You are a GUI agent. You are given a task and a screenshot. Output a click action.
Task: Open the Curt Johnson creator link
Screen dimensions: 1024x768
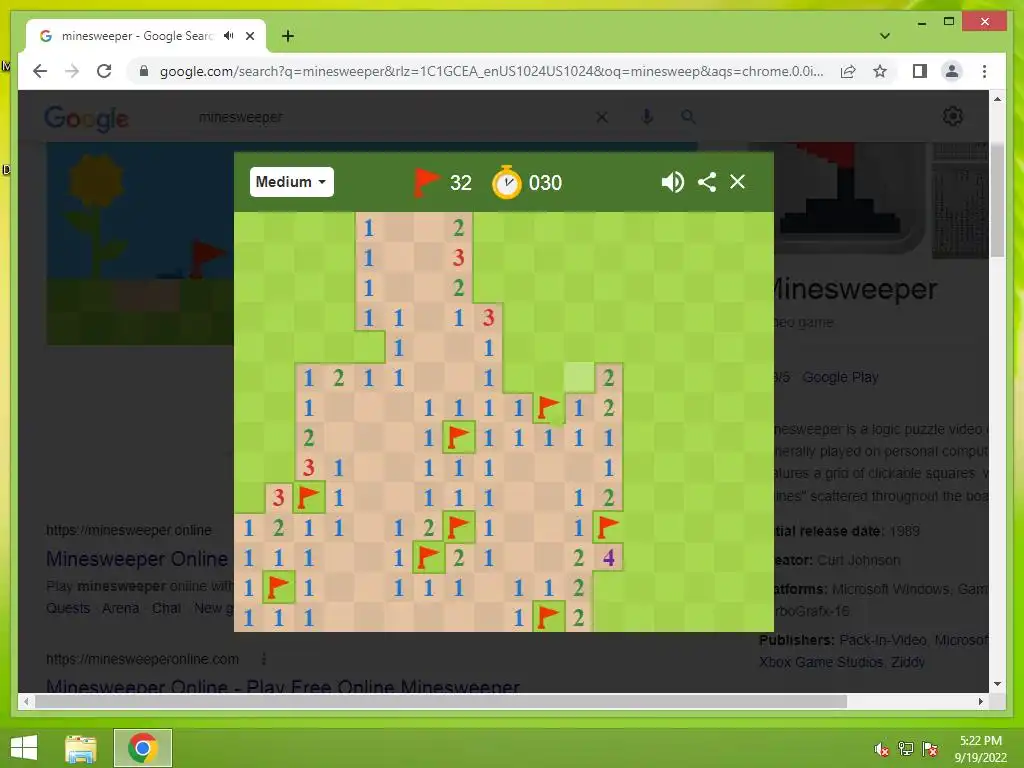coord(859,560)
